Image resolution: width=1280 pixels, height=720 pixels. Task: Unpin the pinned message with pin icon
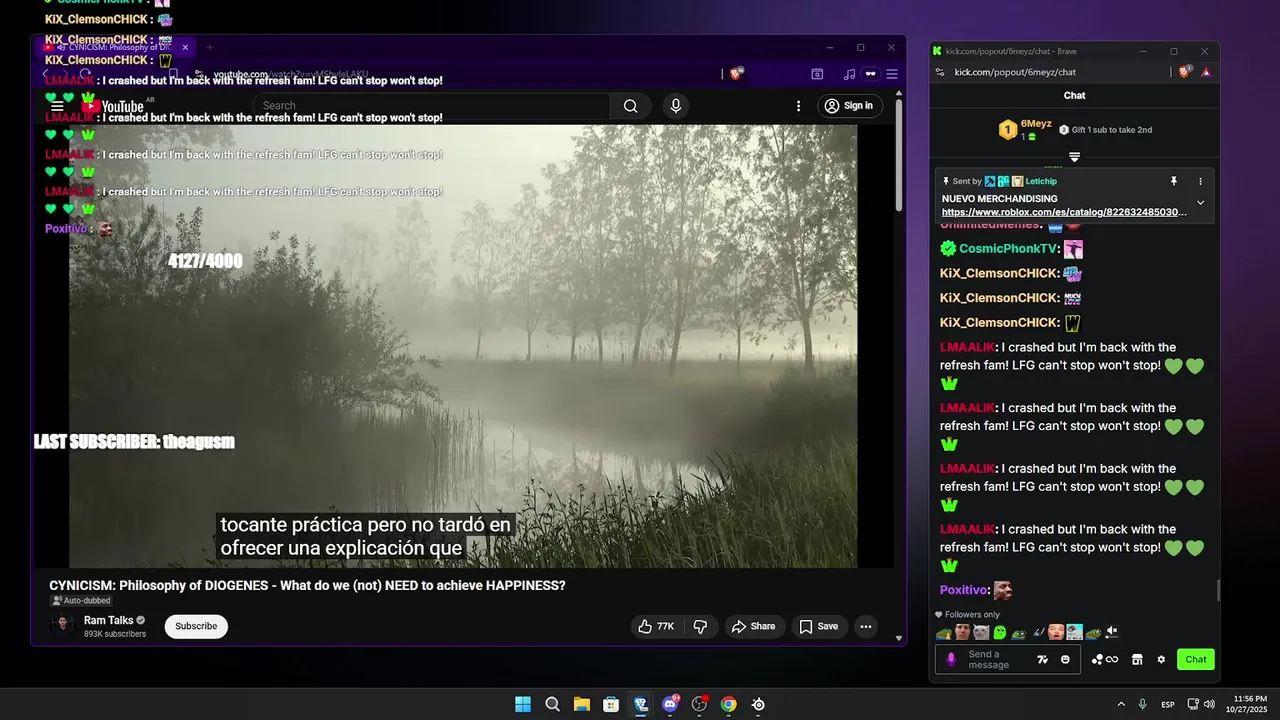[x=1174, y=182]
